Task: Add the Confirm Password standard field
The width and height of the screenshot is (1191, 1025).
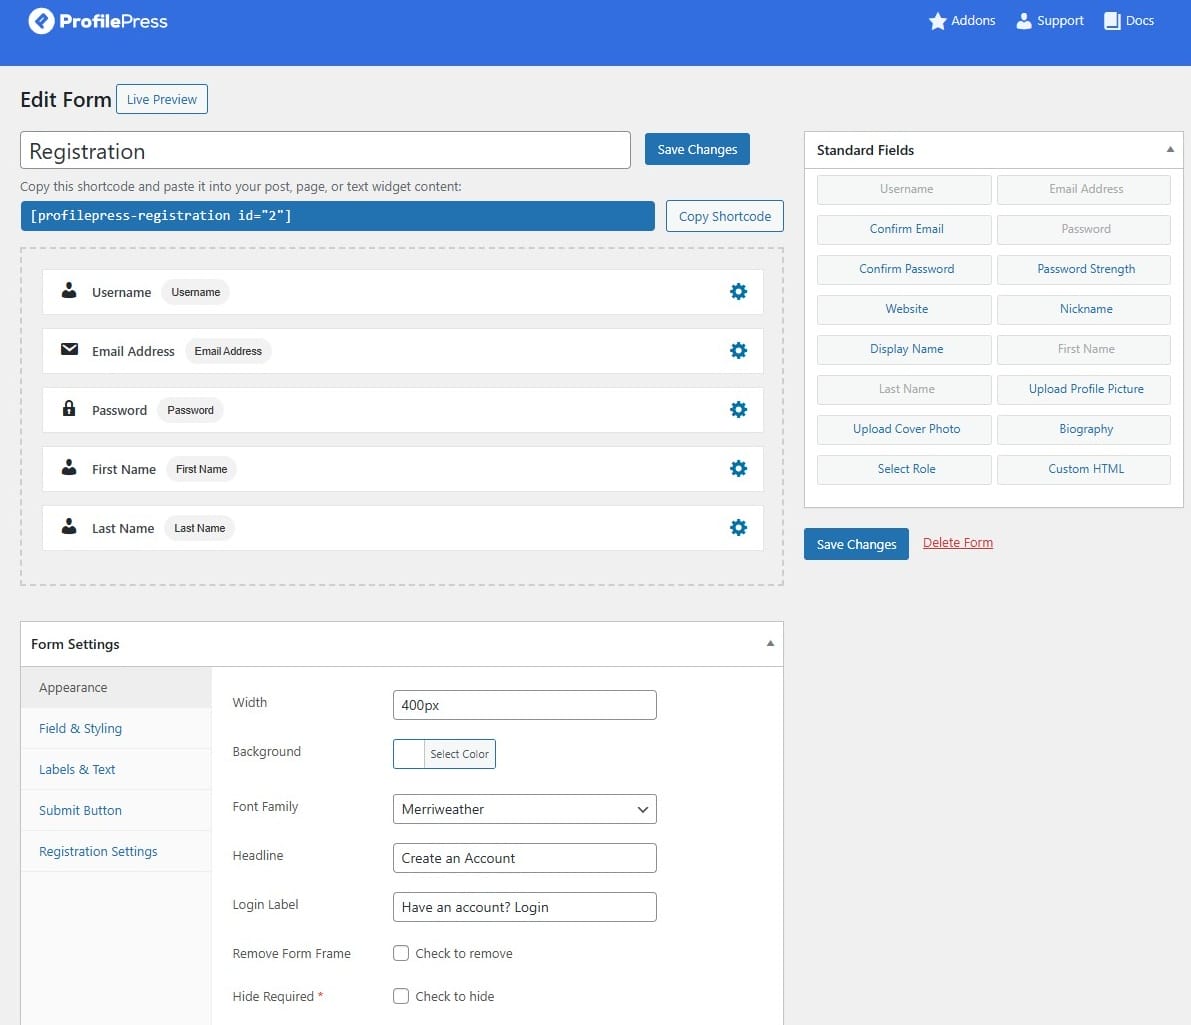Action: tap(904, 269)
